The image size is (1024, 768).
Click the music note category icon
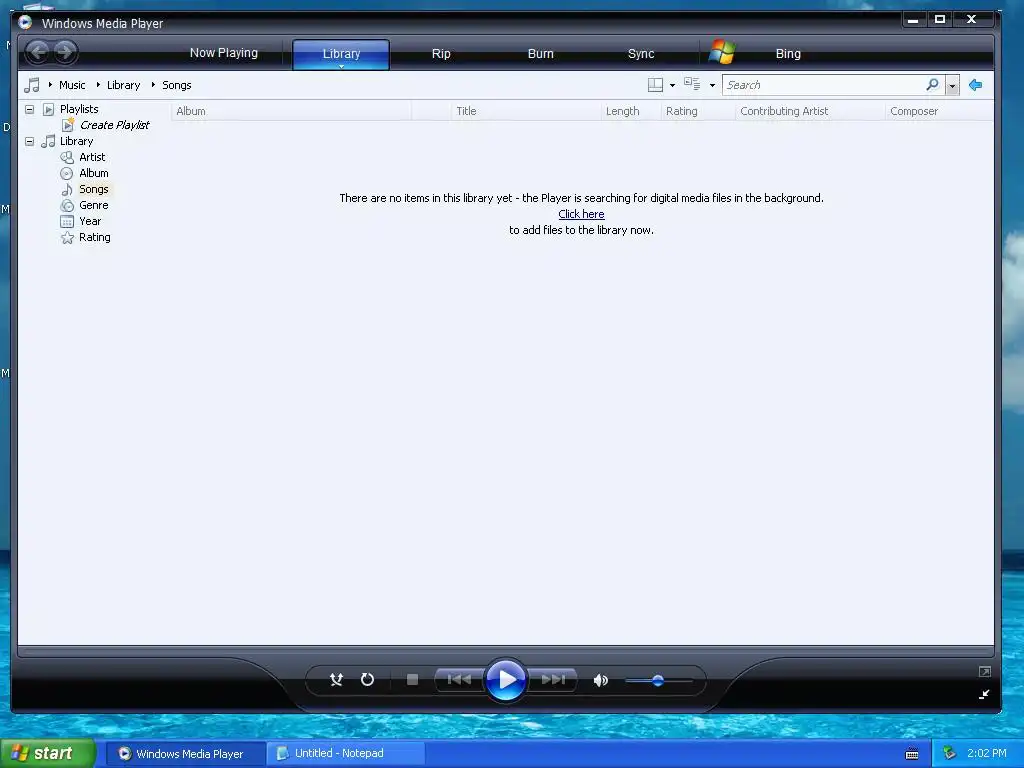pos(31,85)
